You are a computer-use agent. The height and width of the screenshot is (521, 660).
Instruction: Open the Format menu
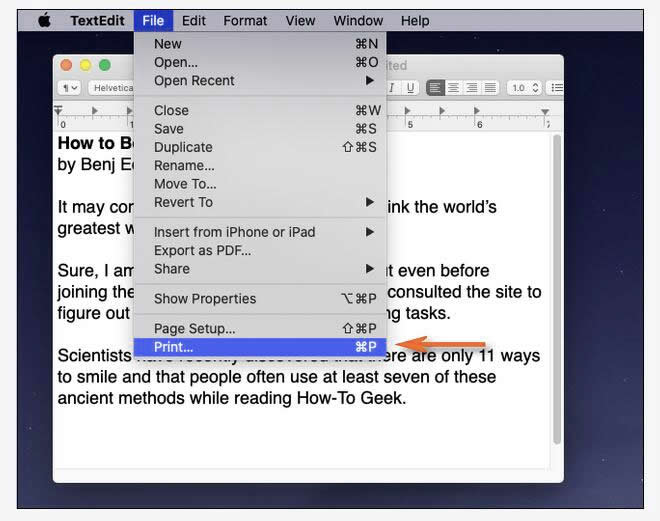tap(245, 21)
